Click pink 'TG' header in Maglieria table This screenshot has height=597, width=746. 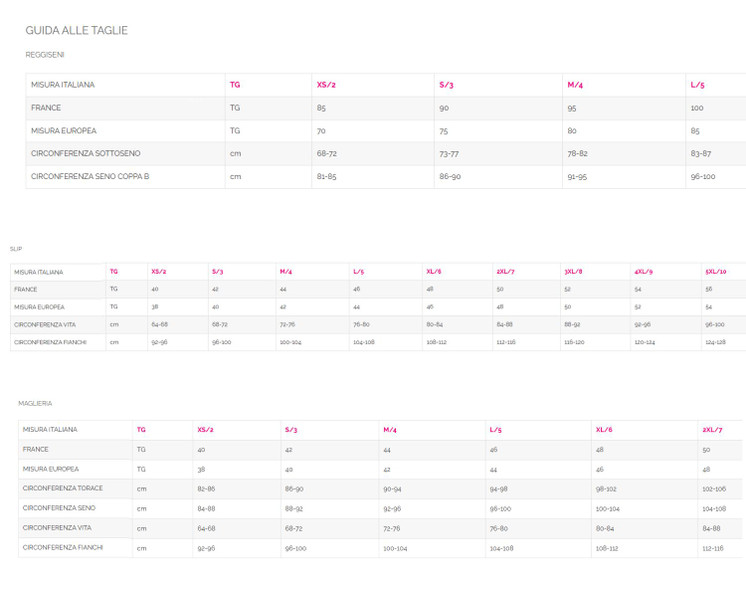141,430
